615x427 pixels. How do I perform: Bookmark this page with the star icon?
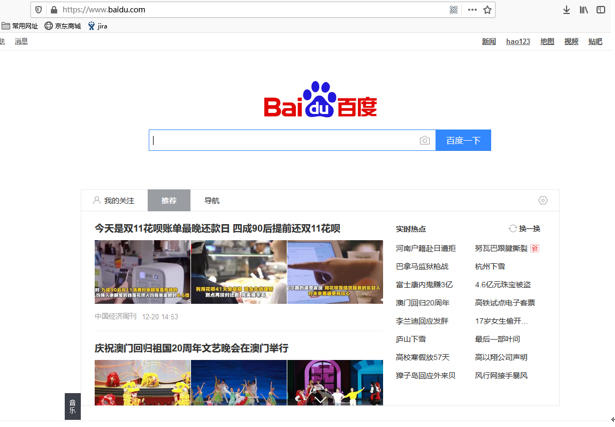[487, 10]
